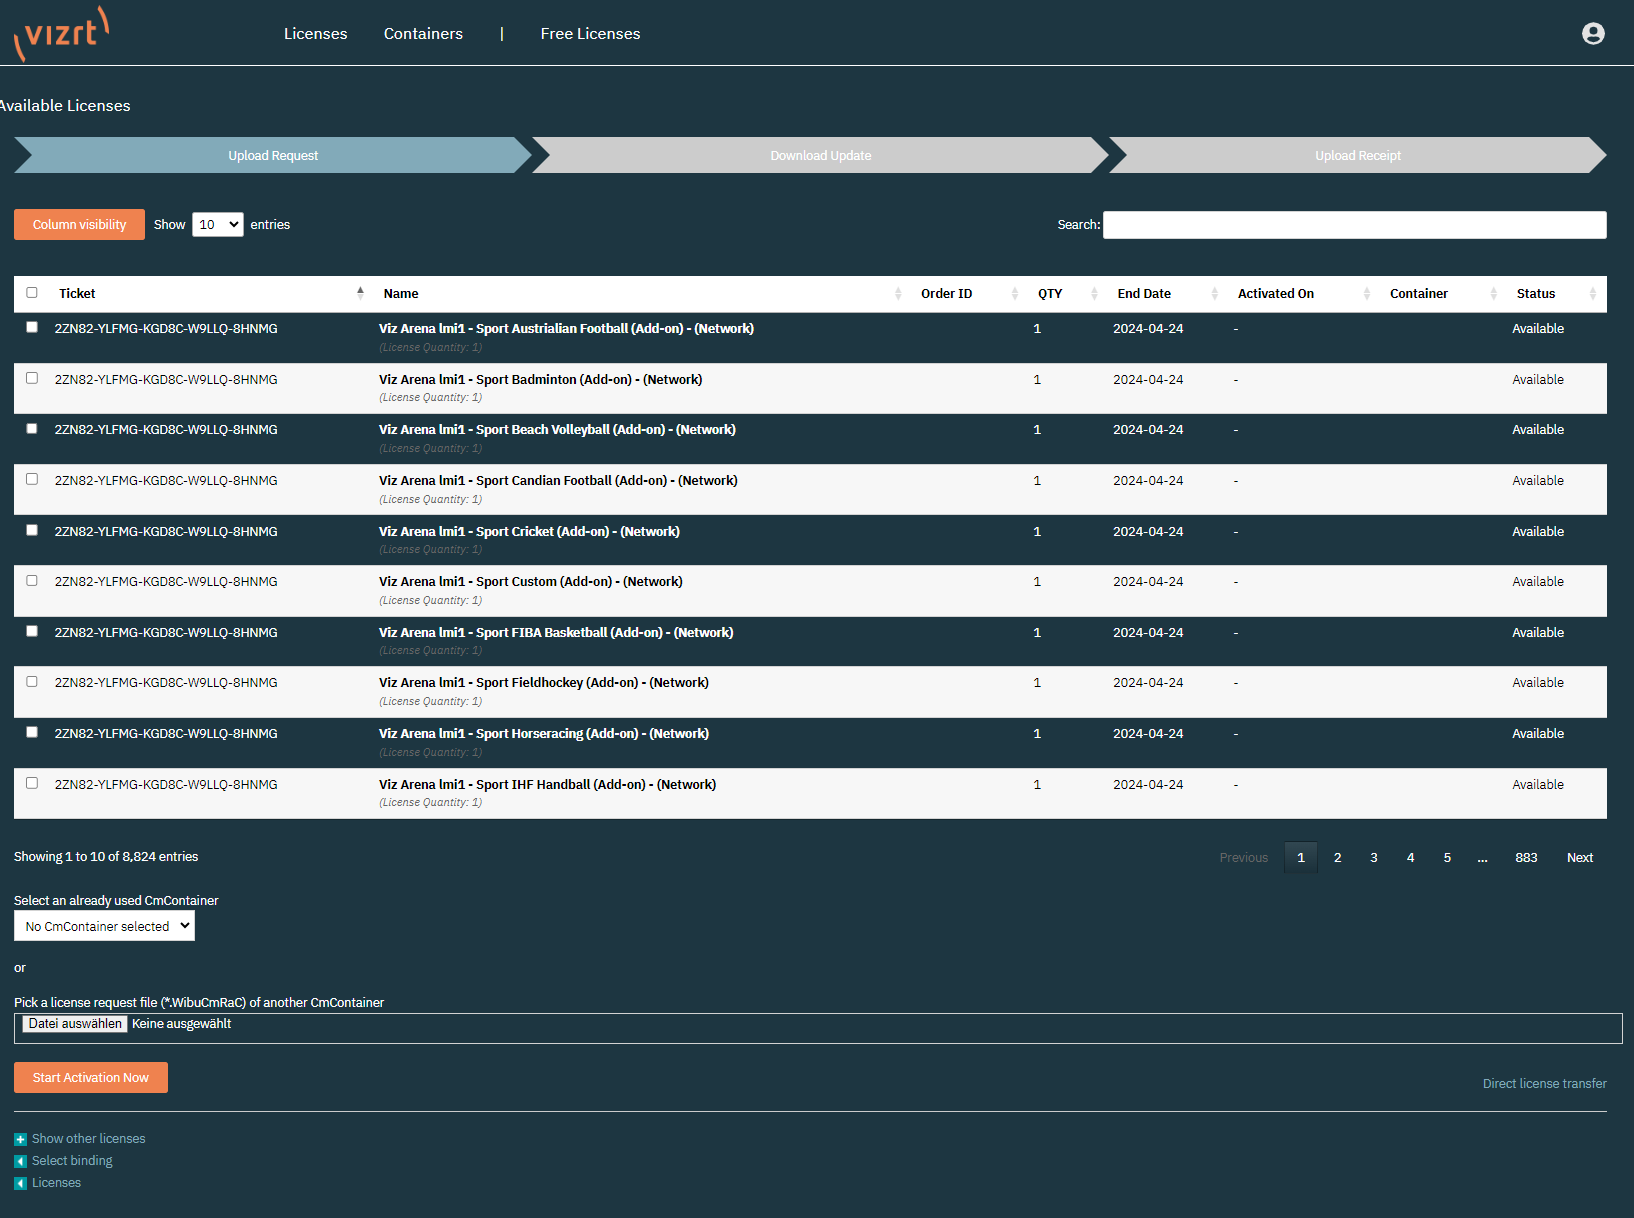Expand the No CmContainer selected dropdown
Image resolution: width=1634 pixels, height=1218 pixels.
pyautogui.click(x=104, y=926)
